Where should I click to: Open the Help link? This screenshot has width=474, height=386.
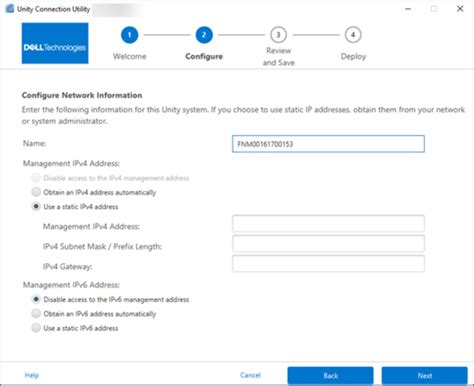[32, 375]
